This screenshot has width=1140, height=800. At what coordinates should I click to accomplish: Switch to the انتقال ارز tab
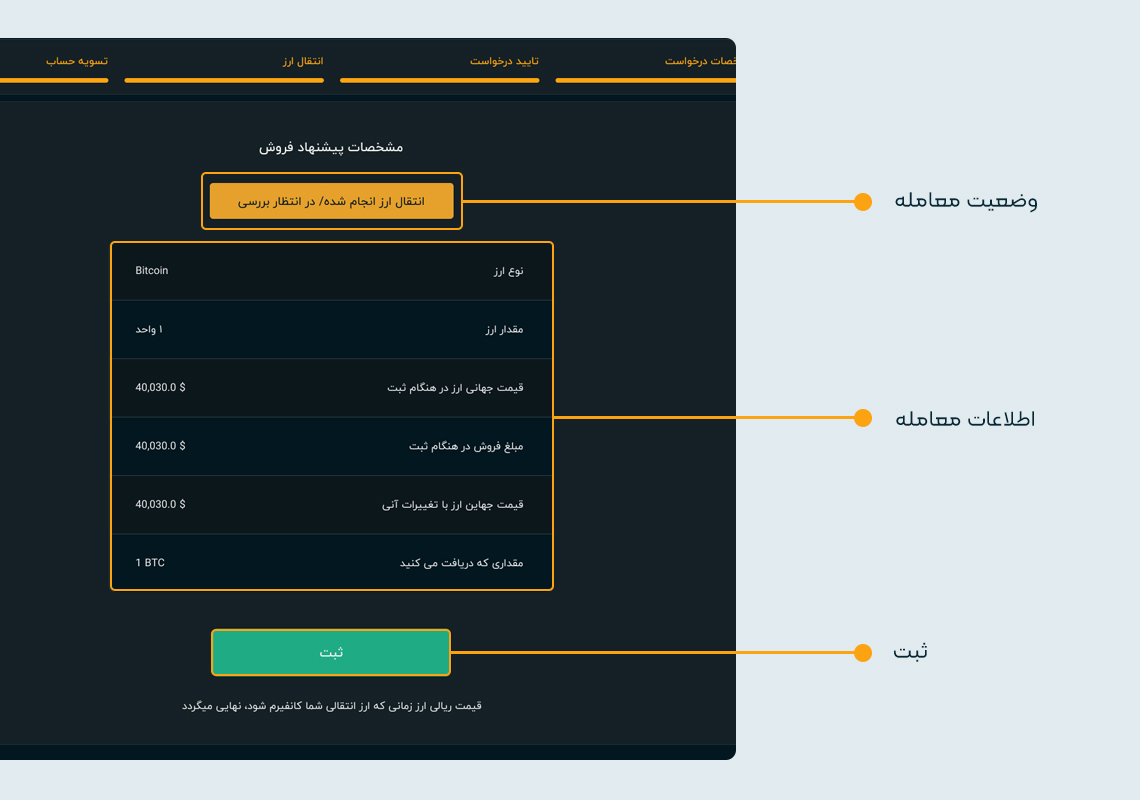coord(302,61)
